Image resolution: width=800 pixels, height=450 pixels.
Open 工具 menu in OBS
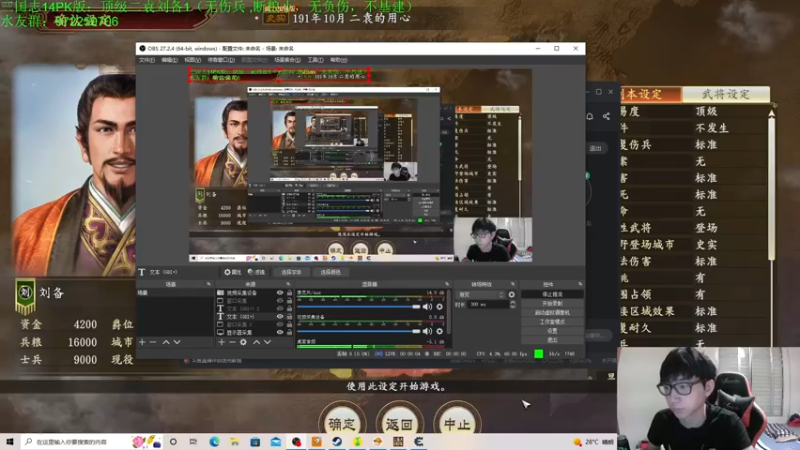coord(315,60)
